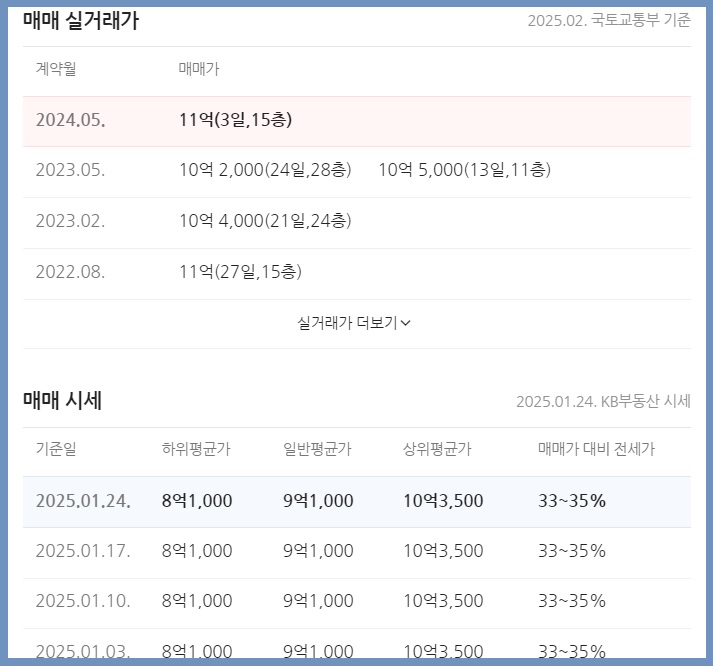Click 하위평균가 8억1,000 in 2025.01.10. row
Image resolution: width=713 pixels, height=666 pixels.
[197, 601]
